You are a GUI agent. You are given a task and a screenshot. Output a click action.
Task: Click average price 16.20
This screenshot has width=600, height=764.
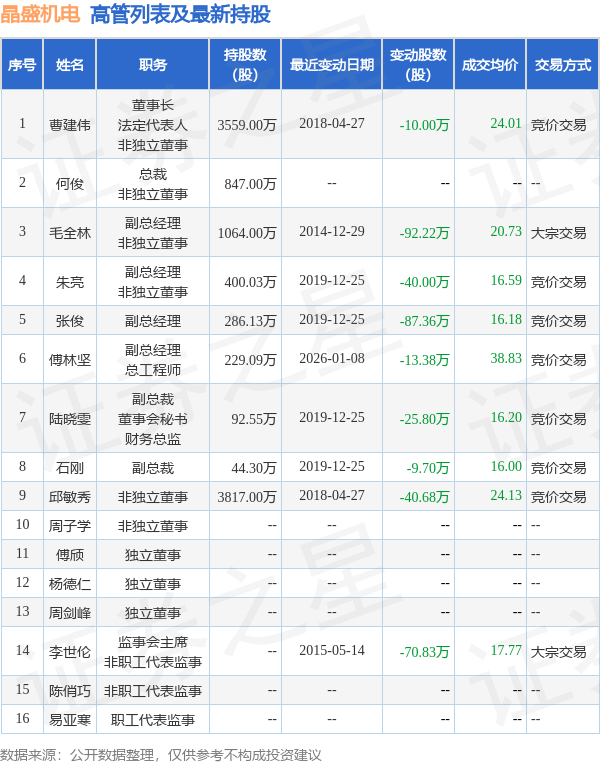pos(506,418)
